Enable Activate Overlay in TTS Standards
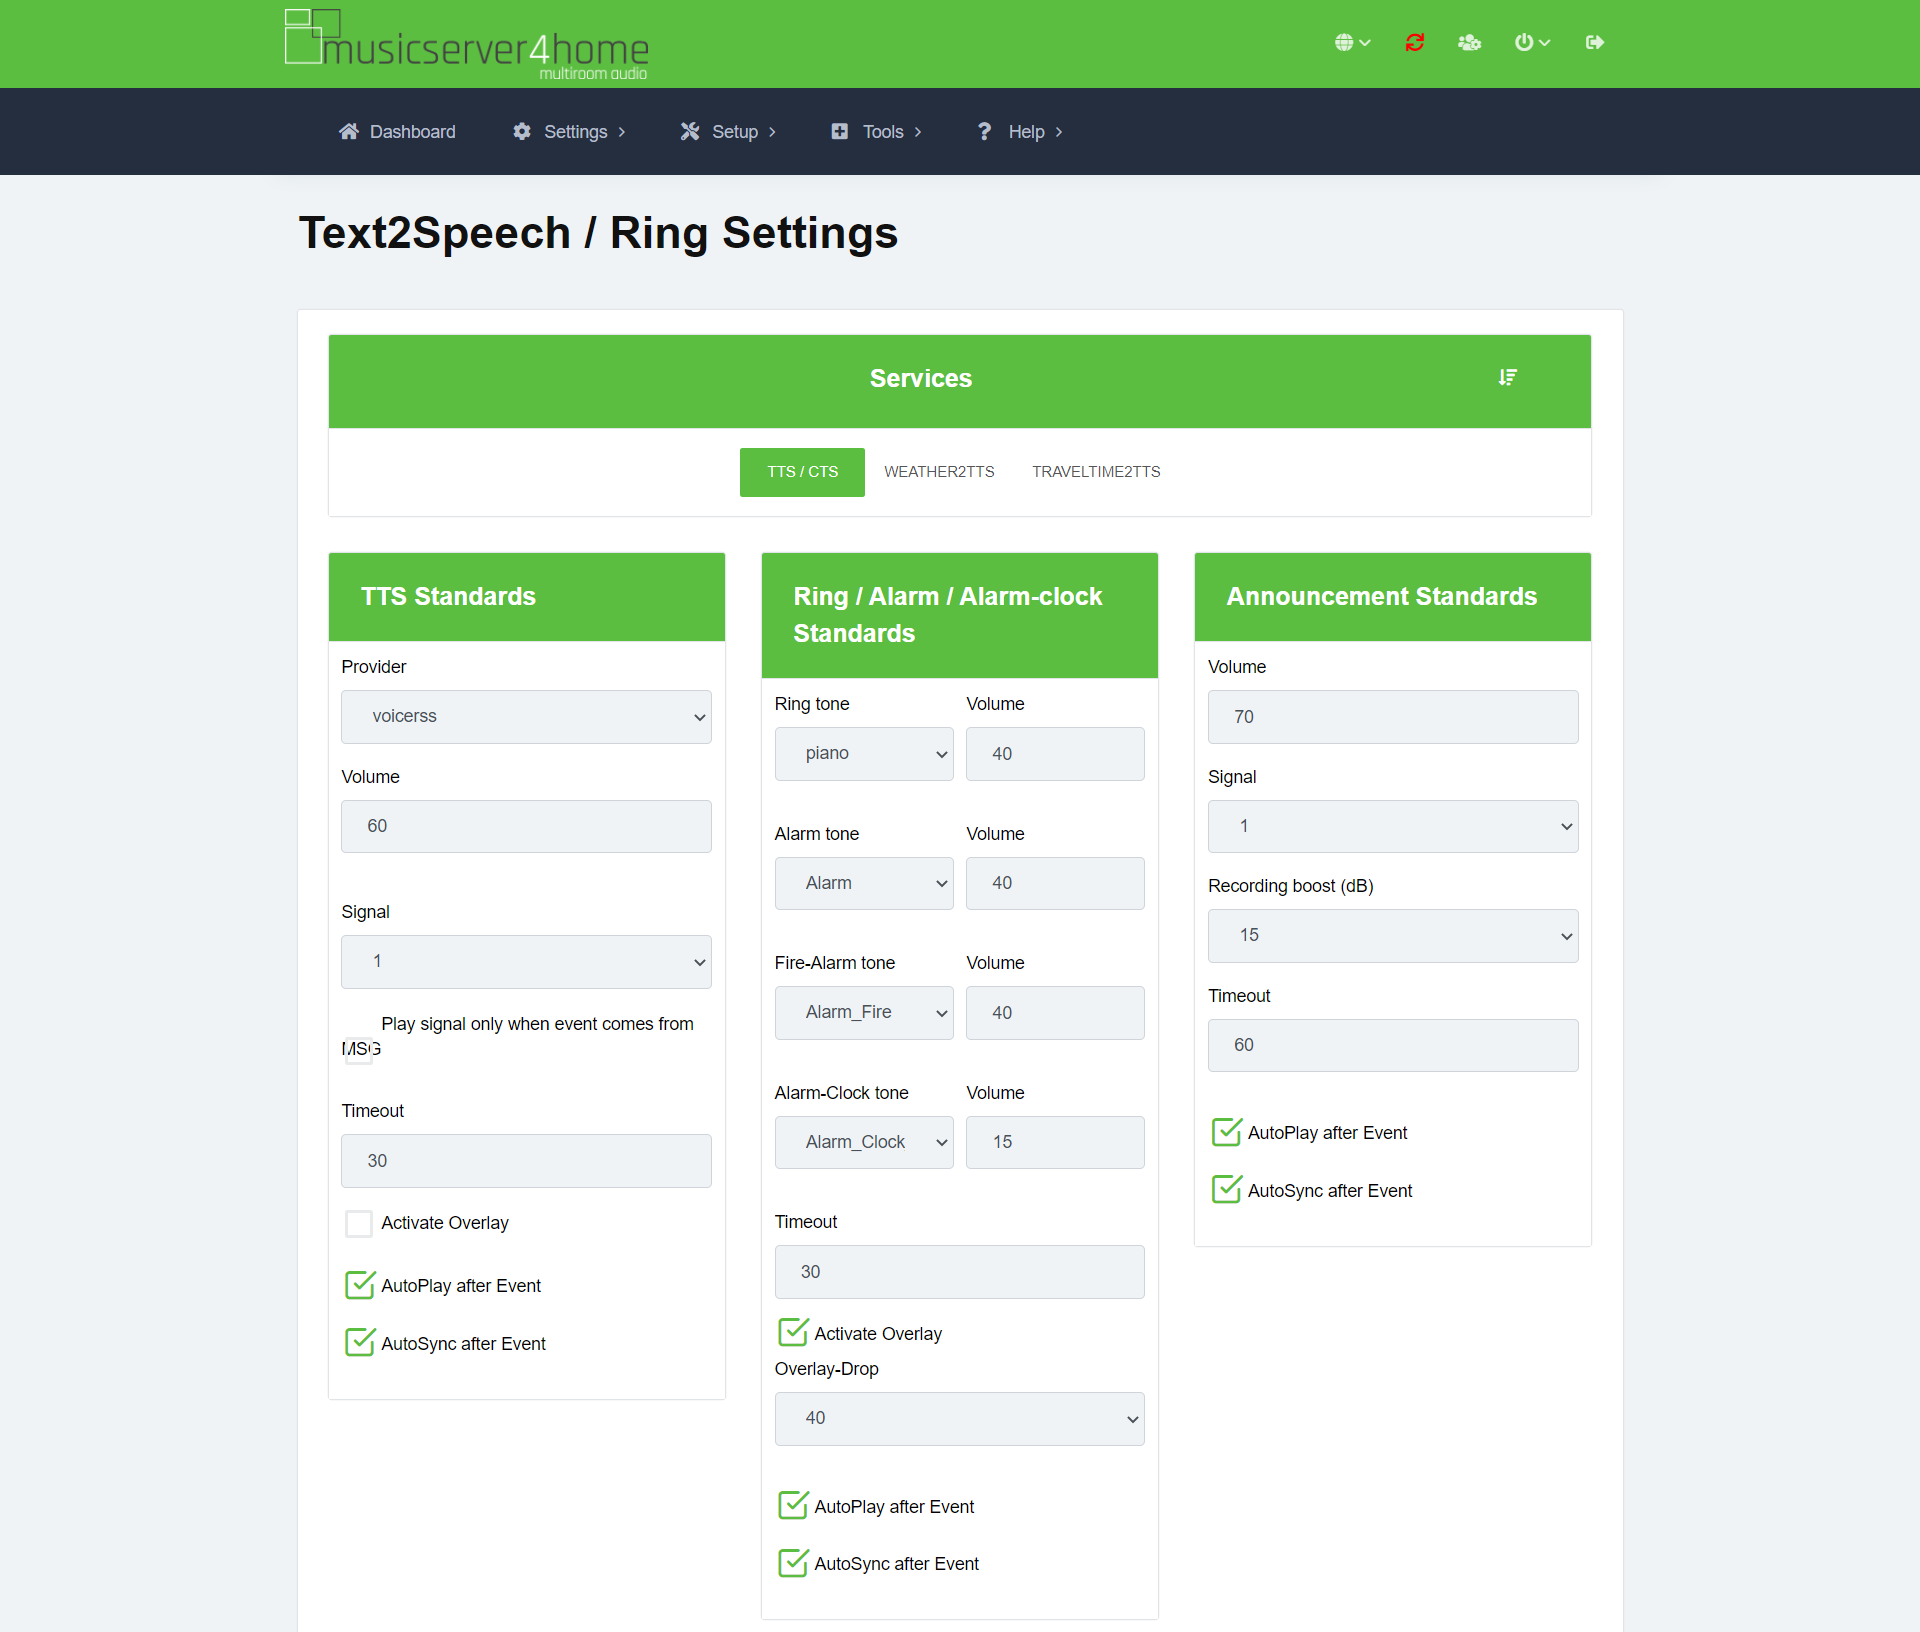 [359, 1223]
